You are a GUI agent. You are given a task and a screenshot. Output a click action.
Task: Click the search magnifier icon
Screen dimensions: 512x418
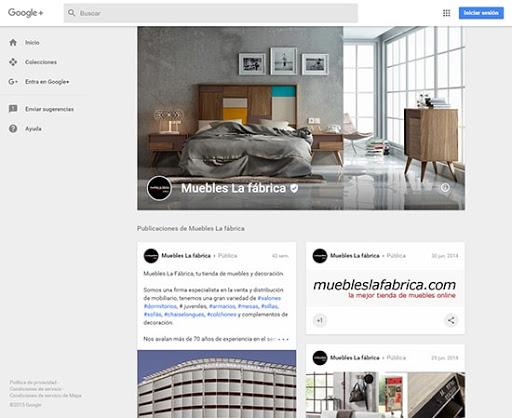(71, 13)
